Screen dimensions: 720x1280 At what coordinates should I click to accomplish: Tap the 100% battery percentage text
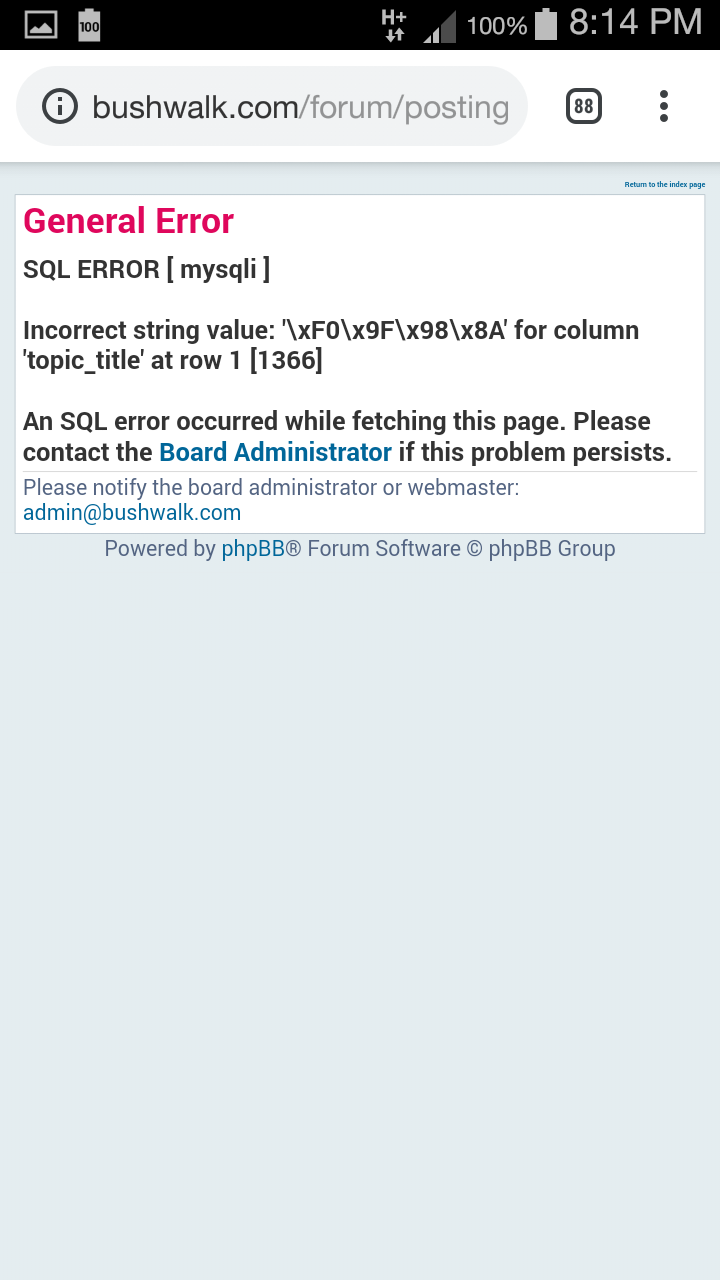tap(497, 26)
